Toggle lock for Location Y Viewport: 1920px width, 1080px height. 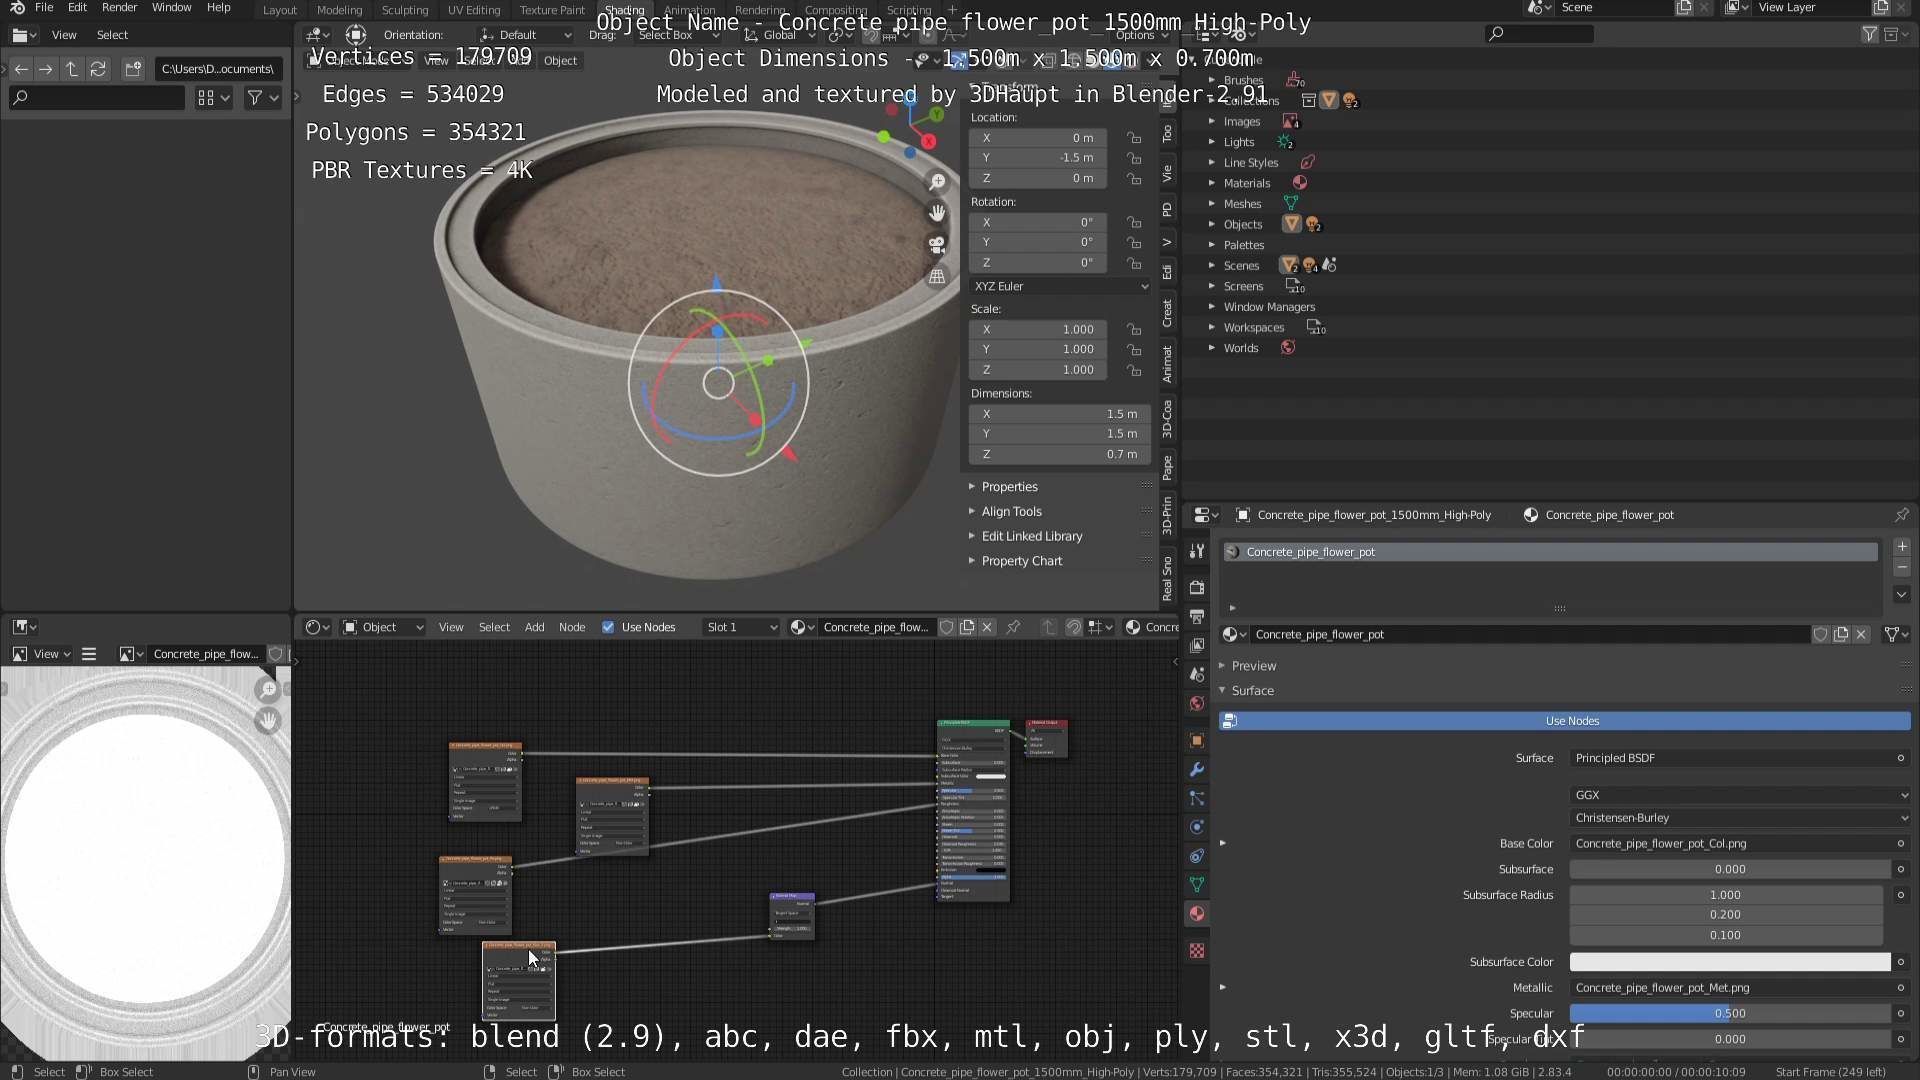[1134, 158]
